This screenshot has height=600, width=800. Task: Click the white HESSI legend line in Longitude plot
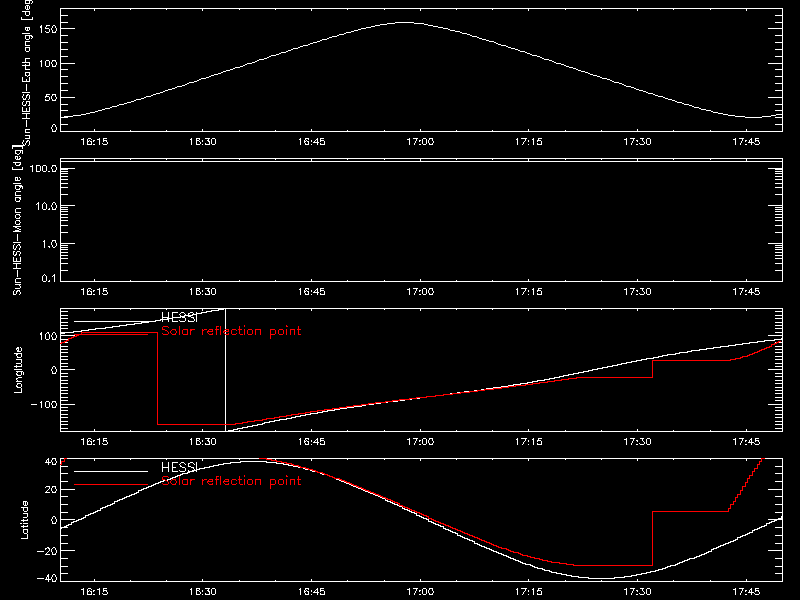pyautogui.click(x=111, y=321)
